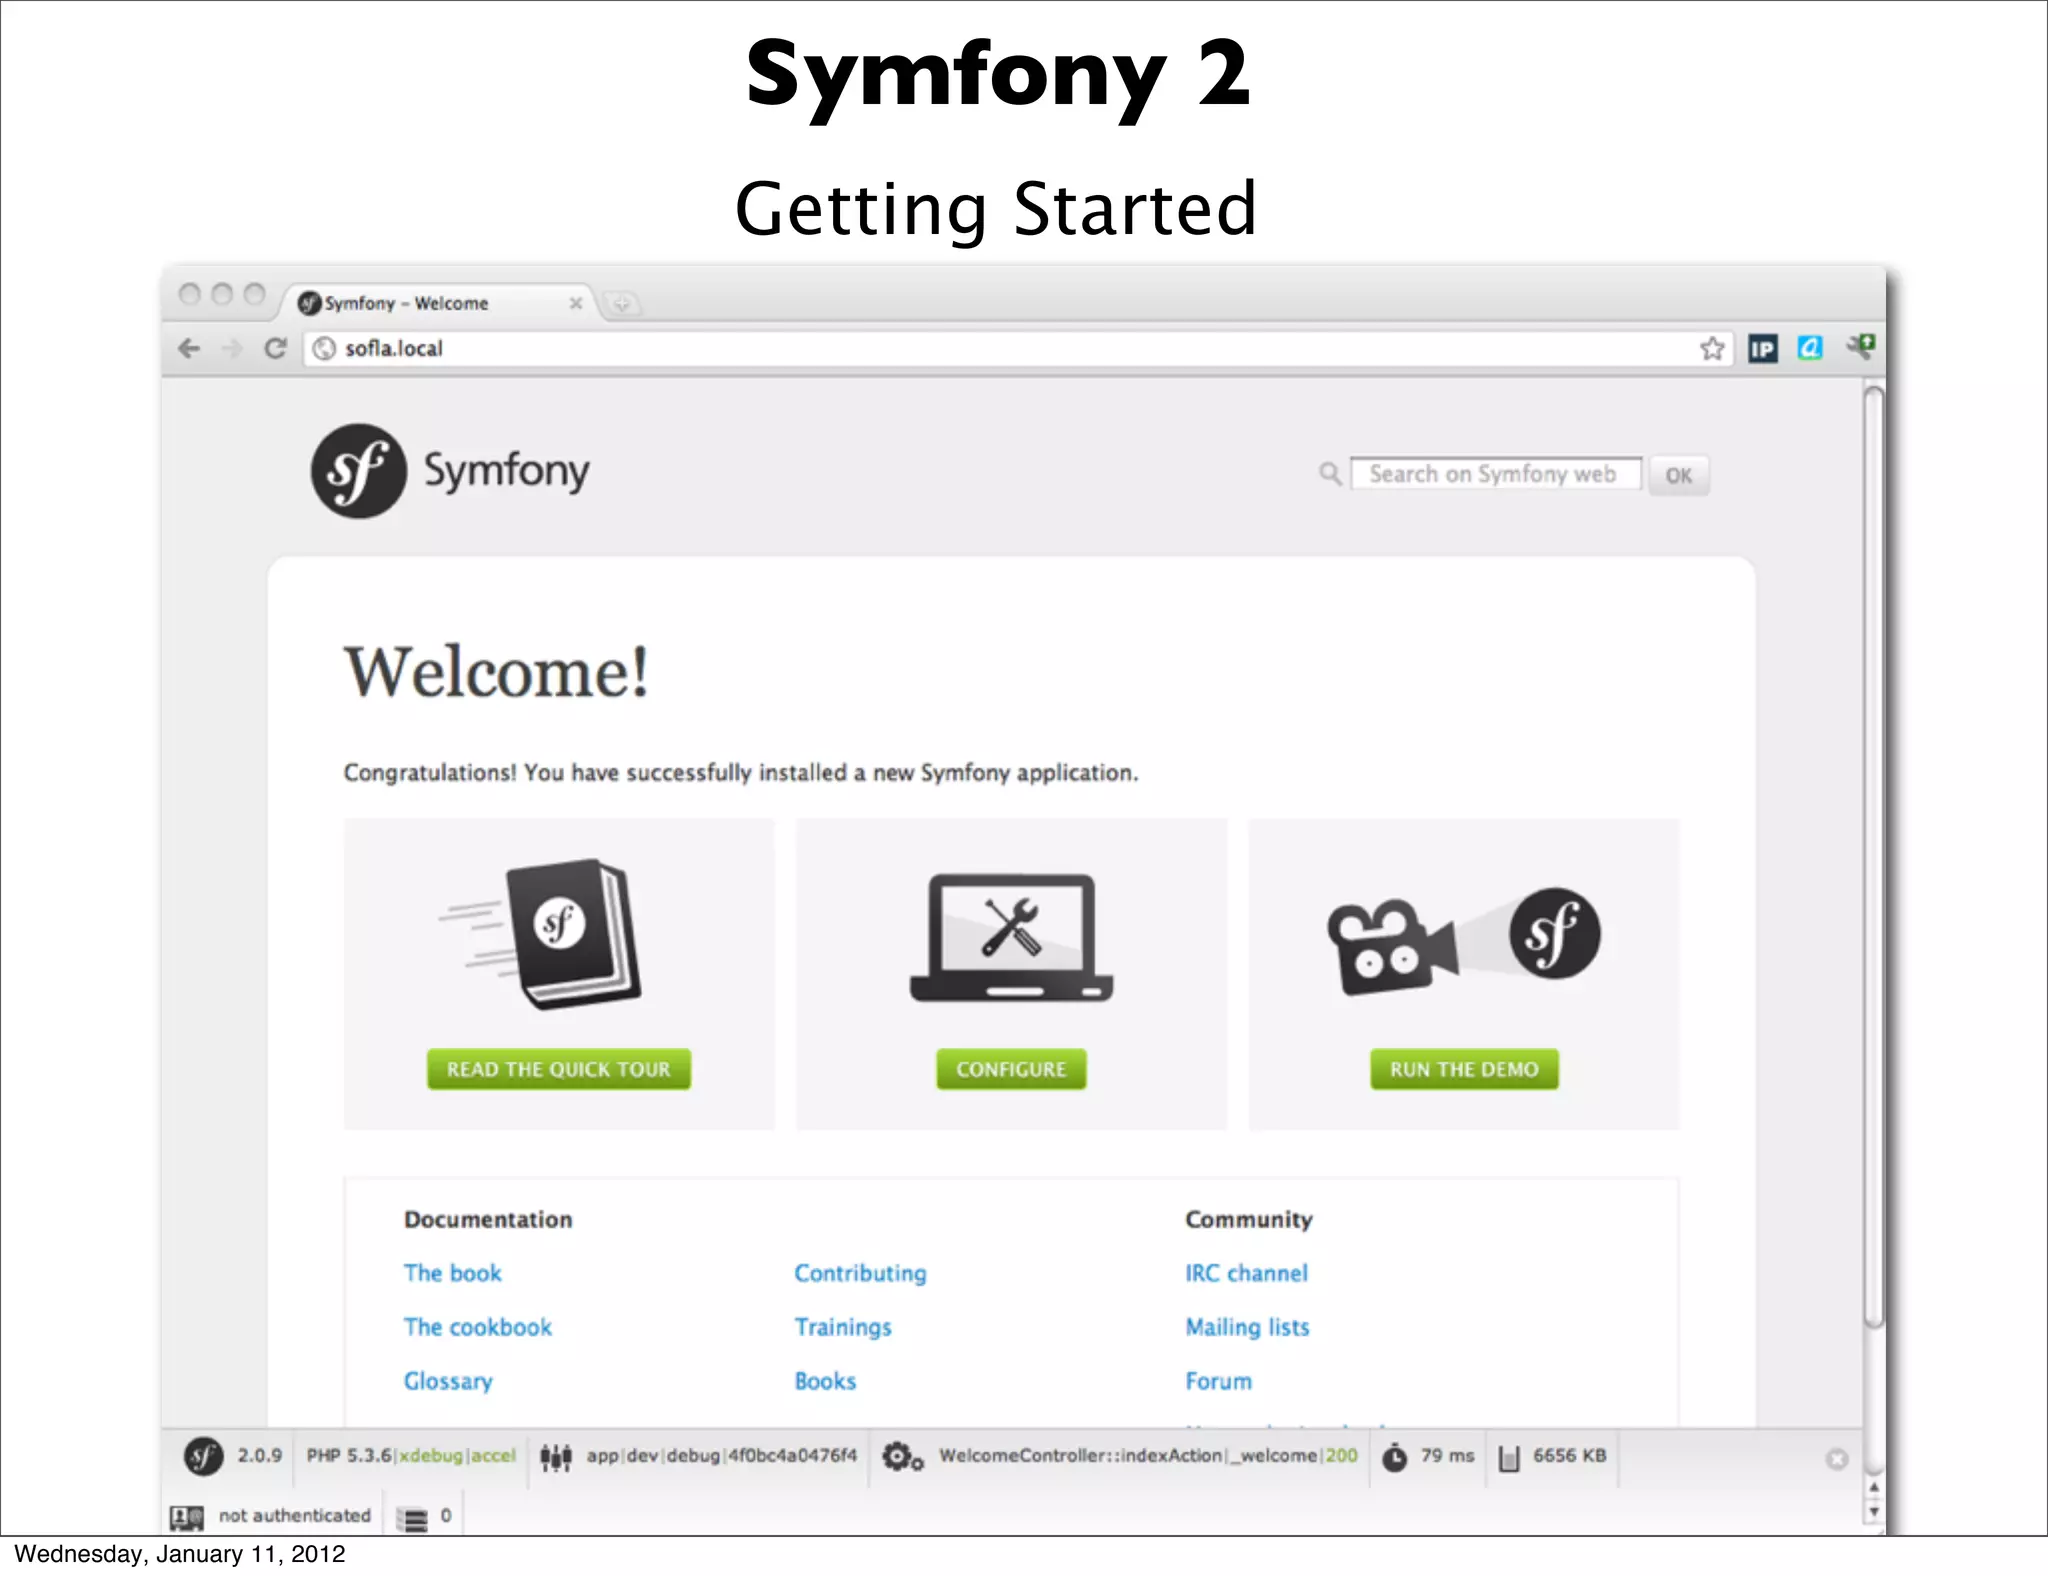Click the Search on Symfony web field
Viewport: 2048px width, 1576px height.
point(1495,474)
